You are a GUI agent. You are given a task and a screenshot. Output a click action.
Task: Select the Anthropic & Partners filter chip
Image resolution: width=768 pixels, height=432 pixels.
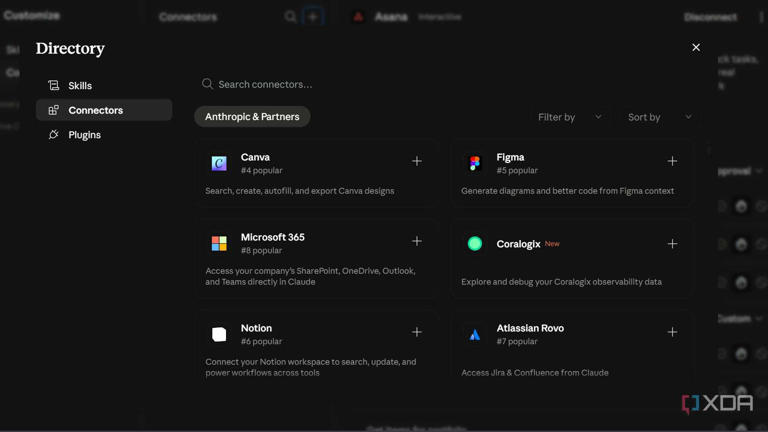click(x=252, y=117)
